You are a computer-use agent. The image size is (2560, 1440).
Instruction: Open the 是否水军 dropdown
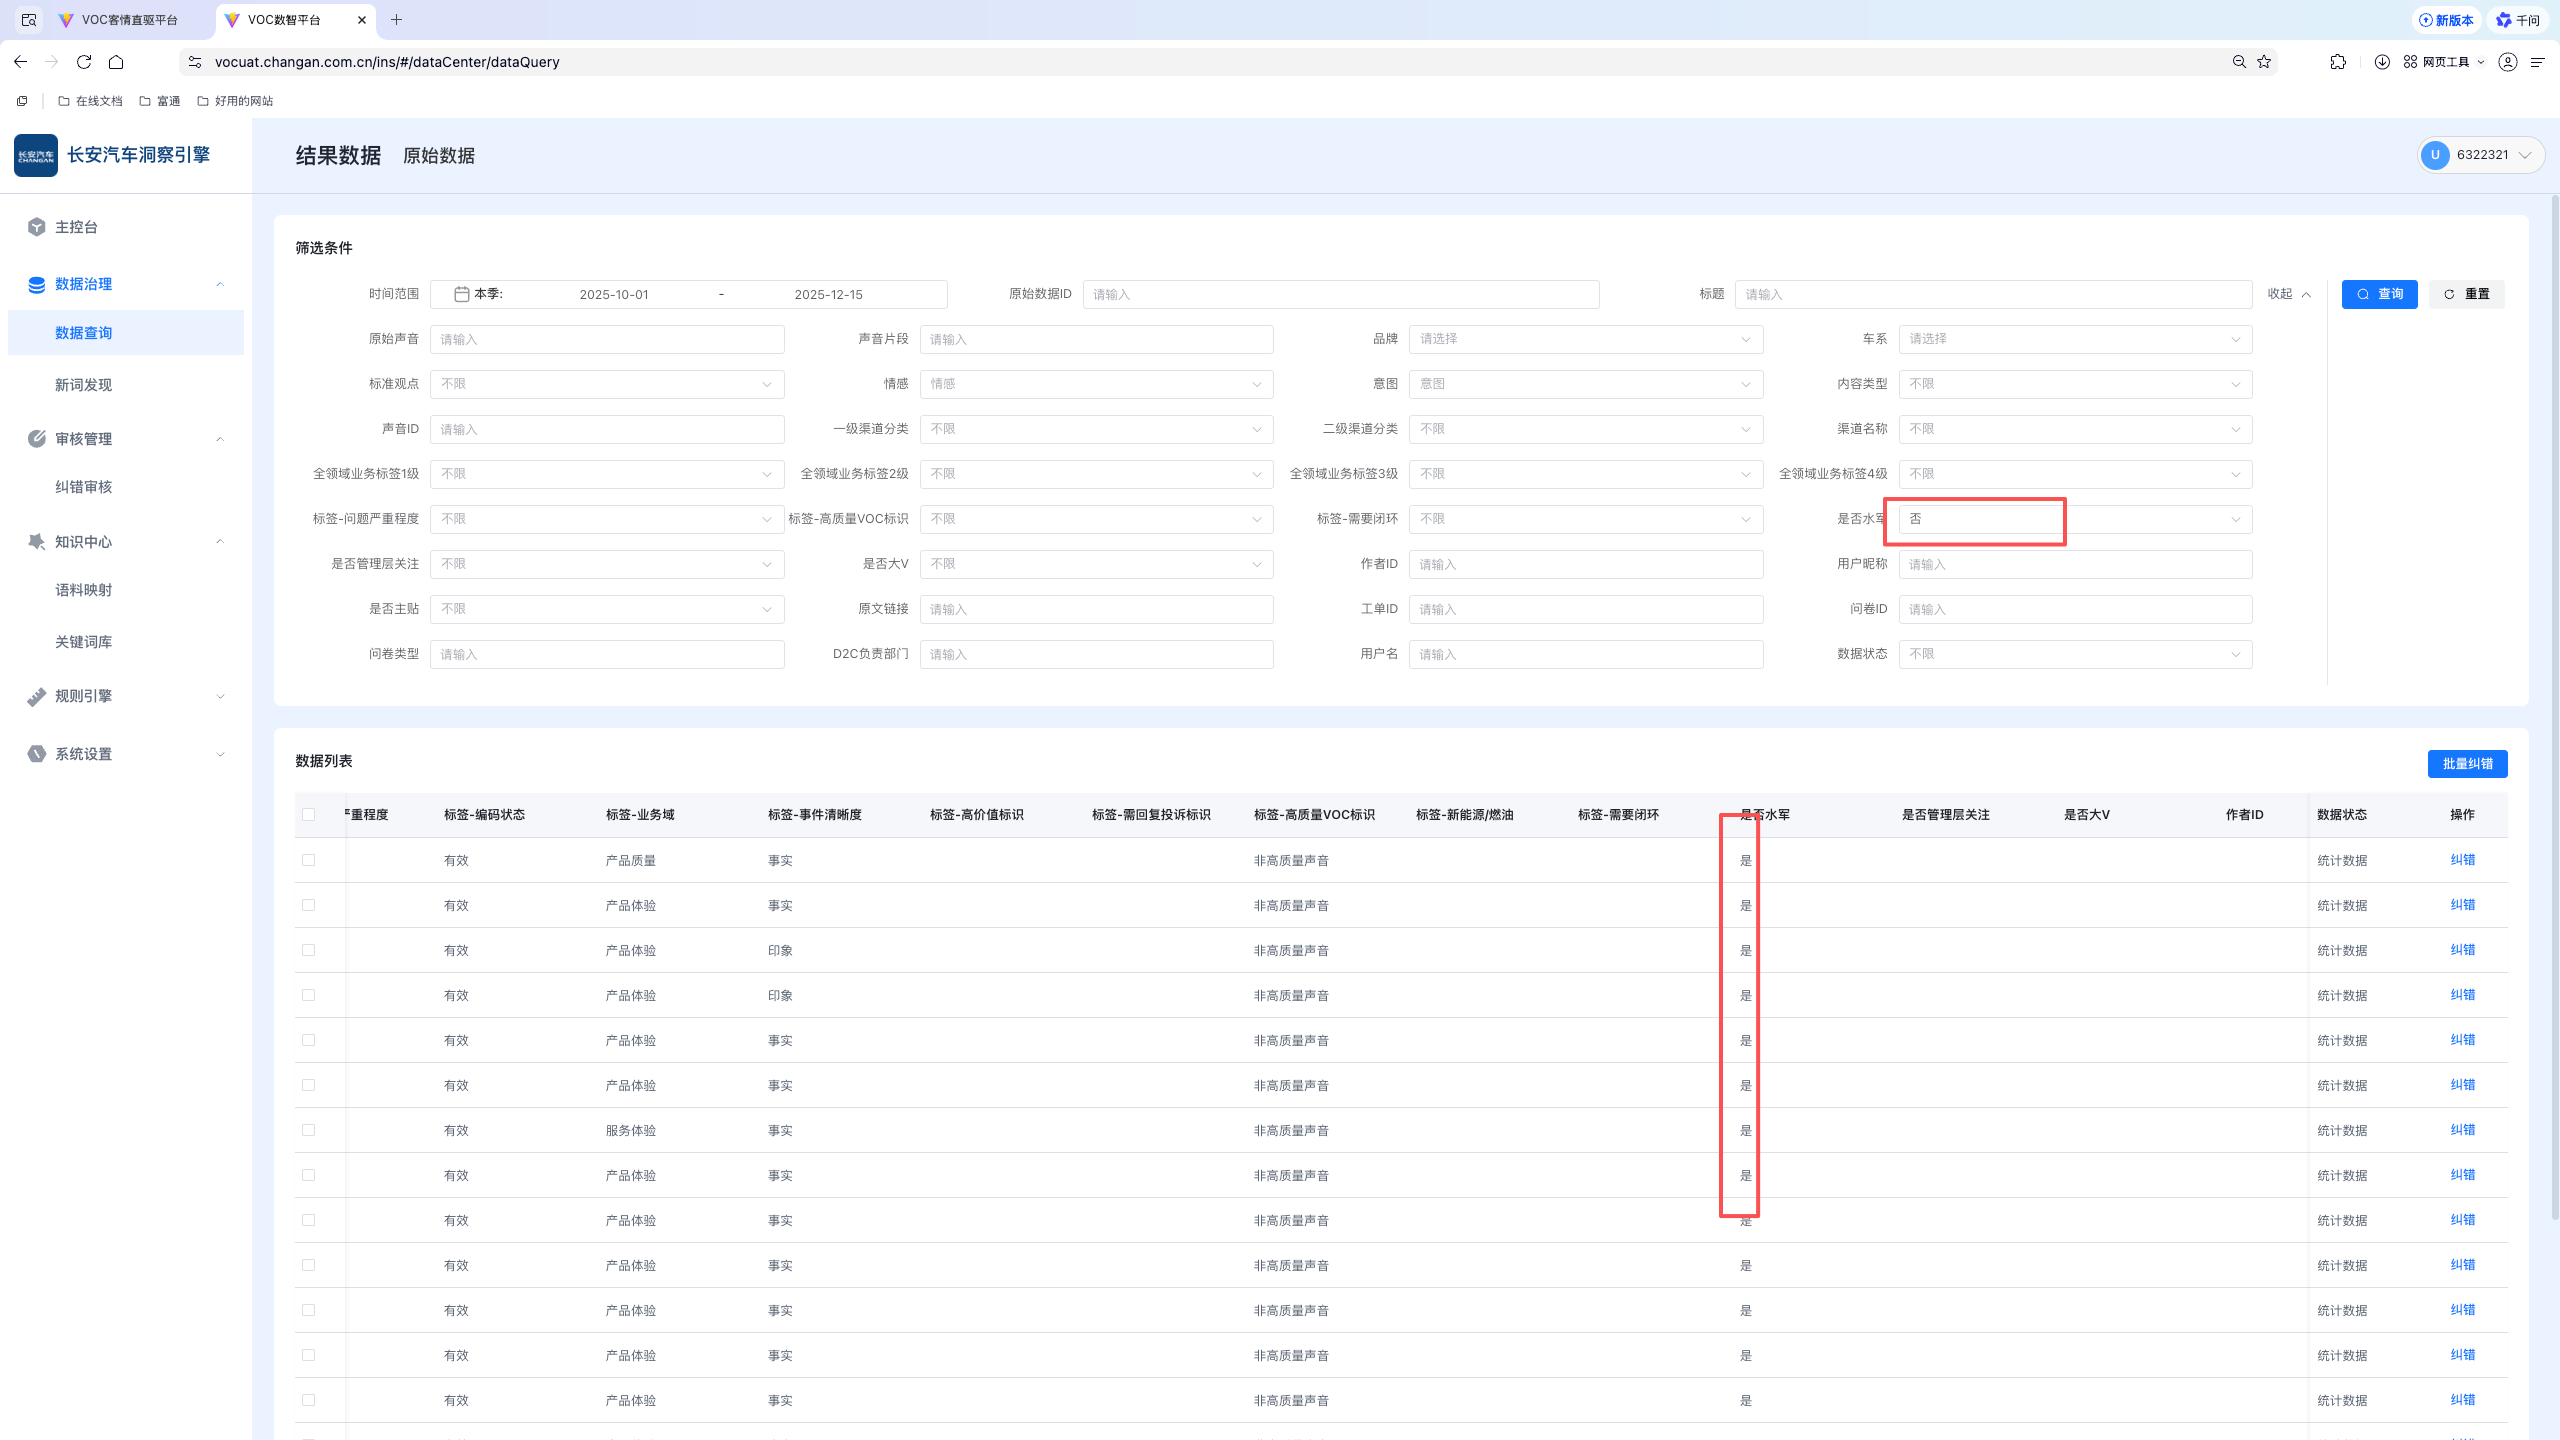[x=2074, y=519]
